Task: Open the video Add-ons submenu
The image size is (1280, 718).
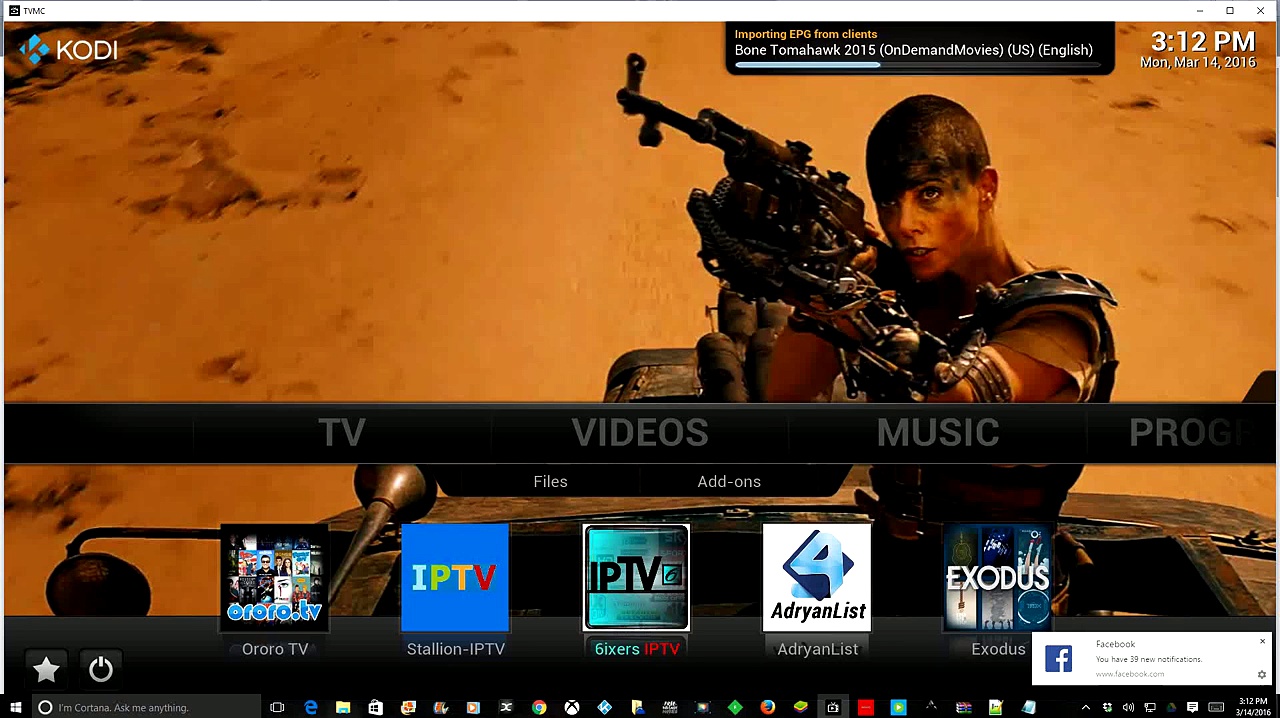Action: [729, 482]
